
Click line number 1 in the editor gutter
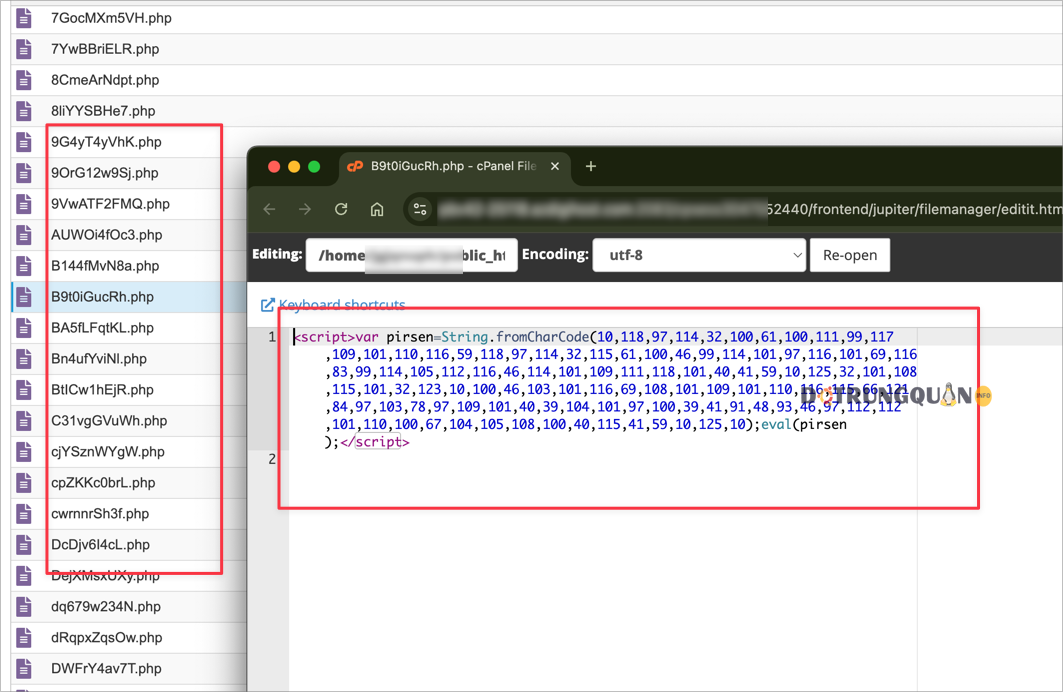coord(272,337)
